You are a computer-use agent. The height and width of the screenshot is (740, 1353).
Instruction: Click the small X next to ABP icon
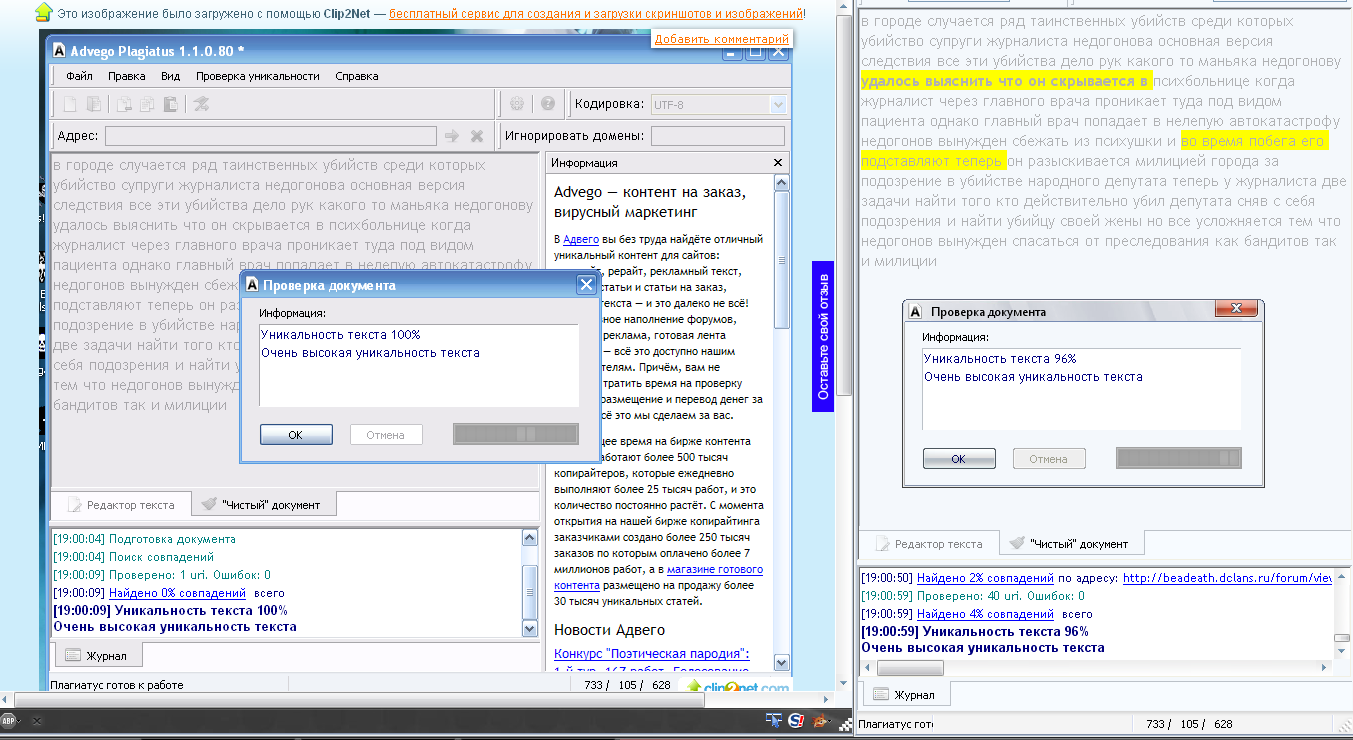(36, 720)
